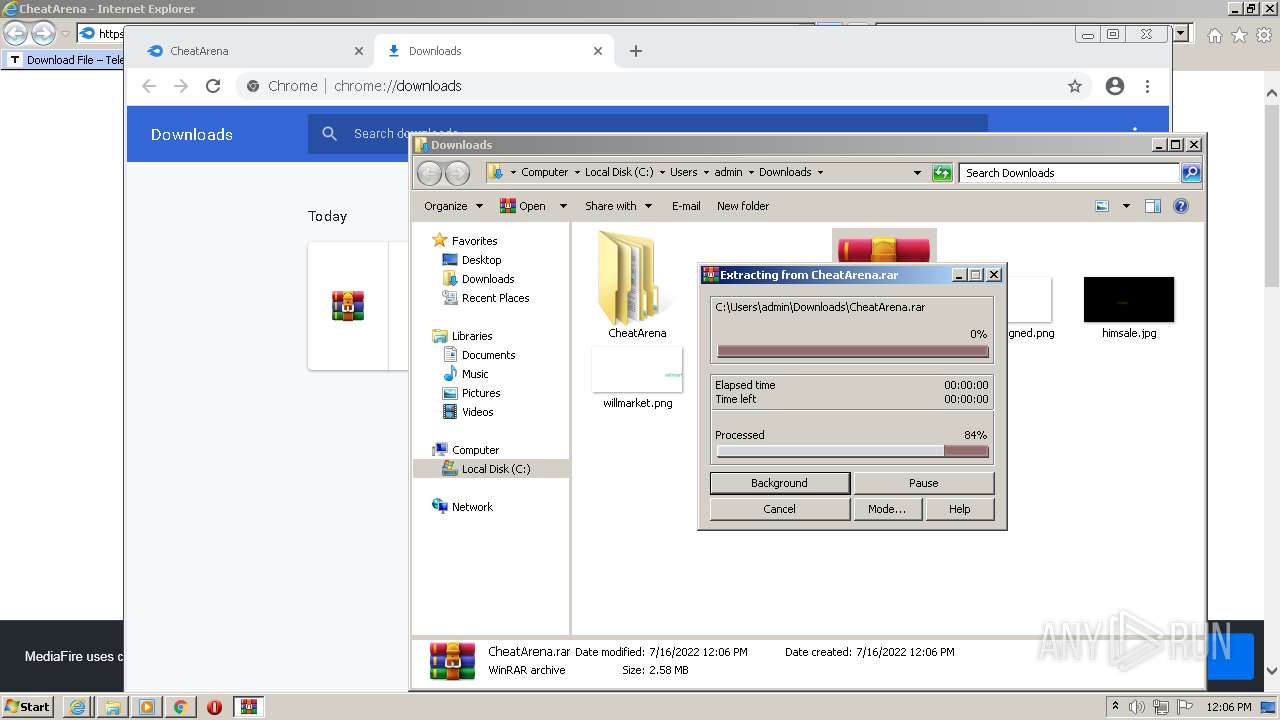Change the view with the views icon
Viewport: 1280px width, 720px height.
click(x=1102, y=206)
